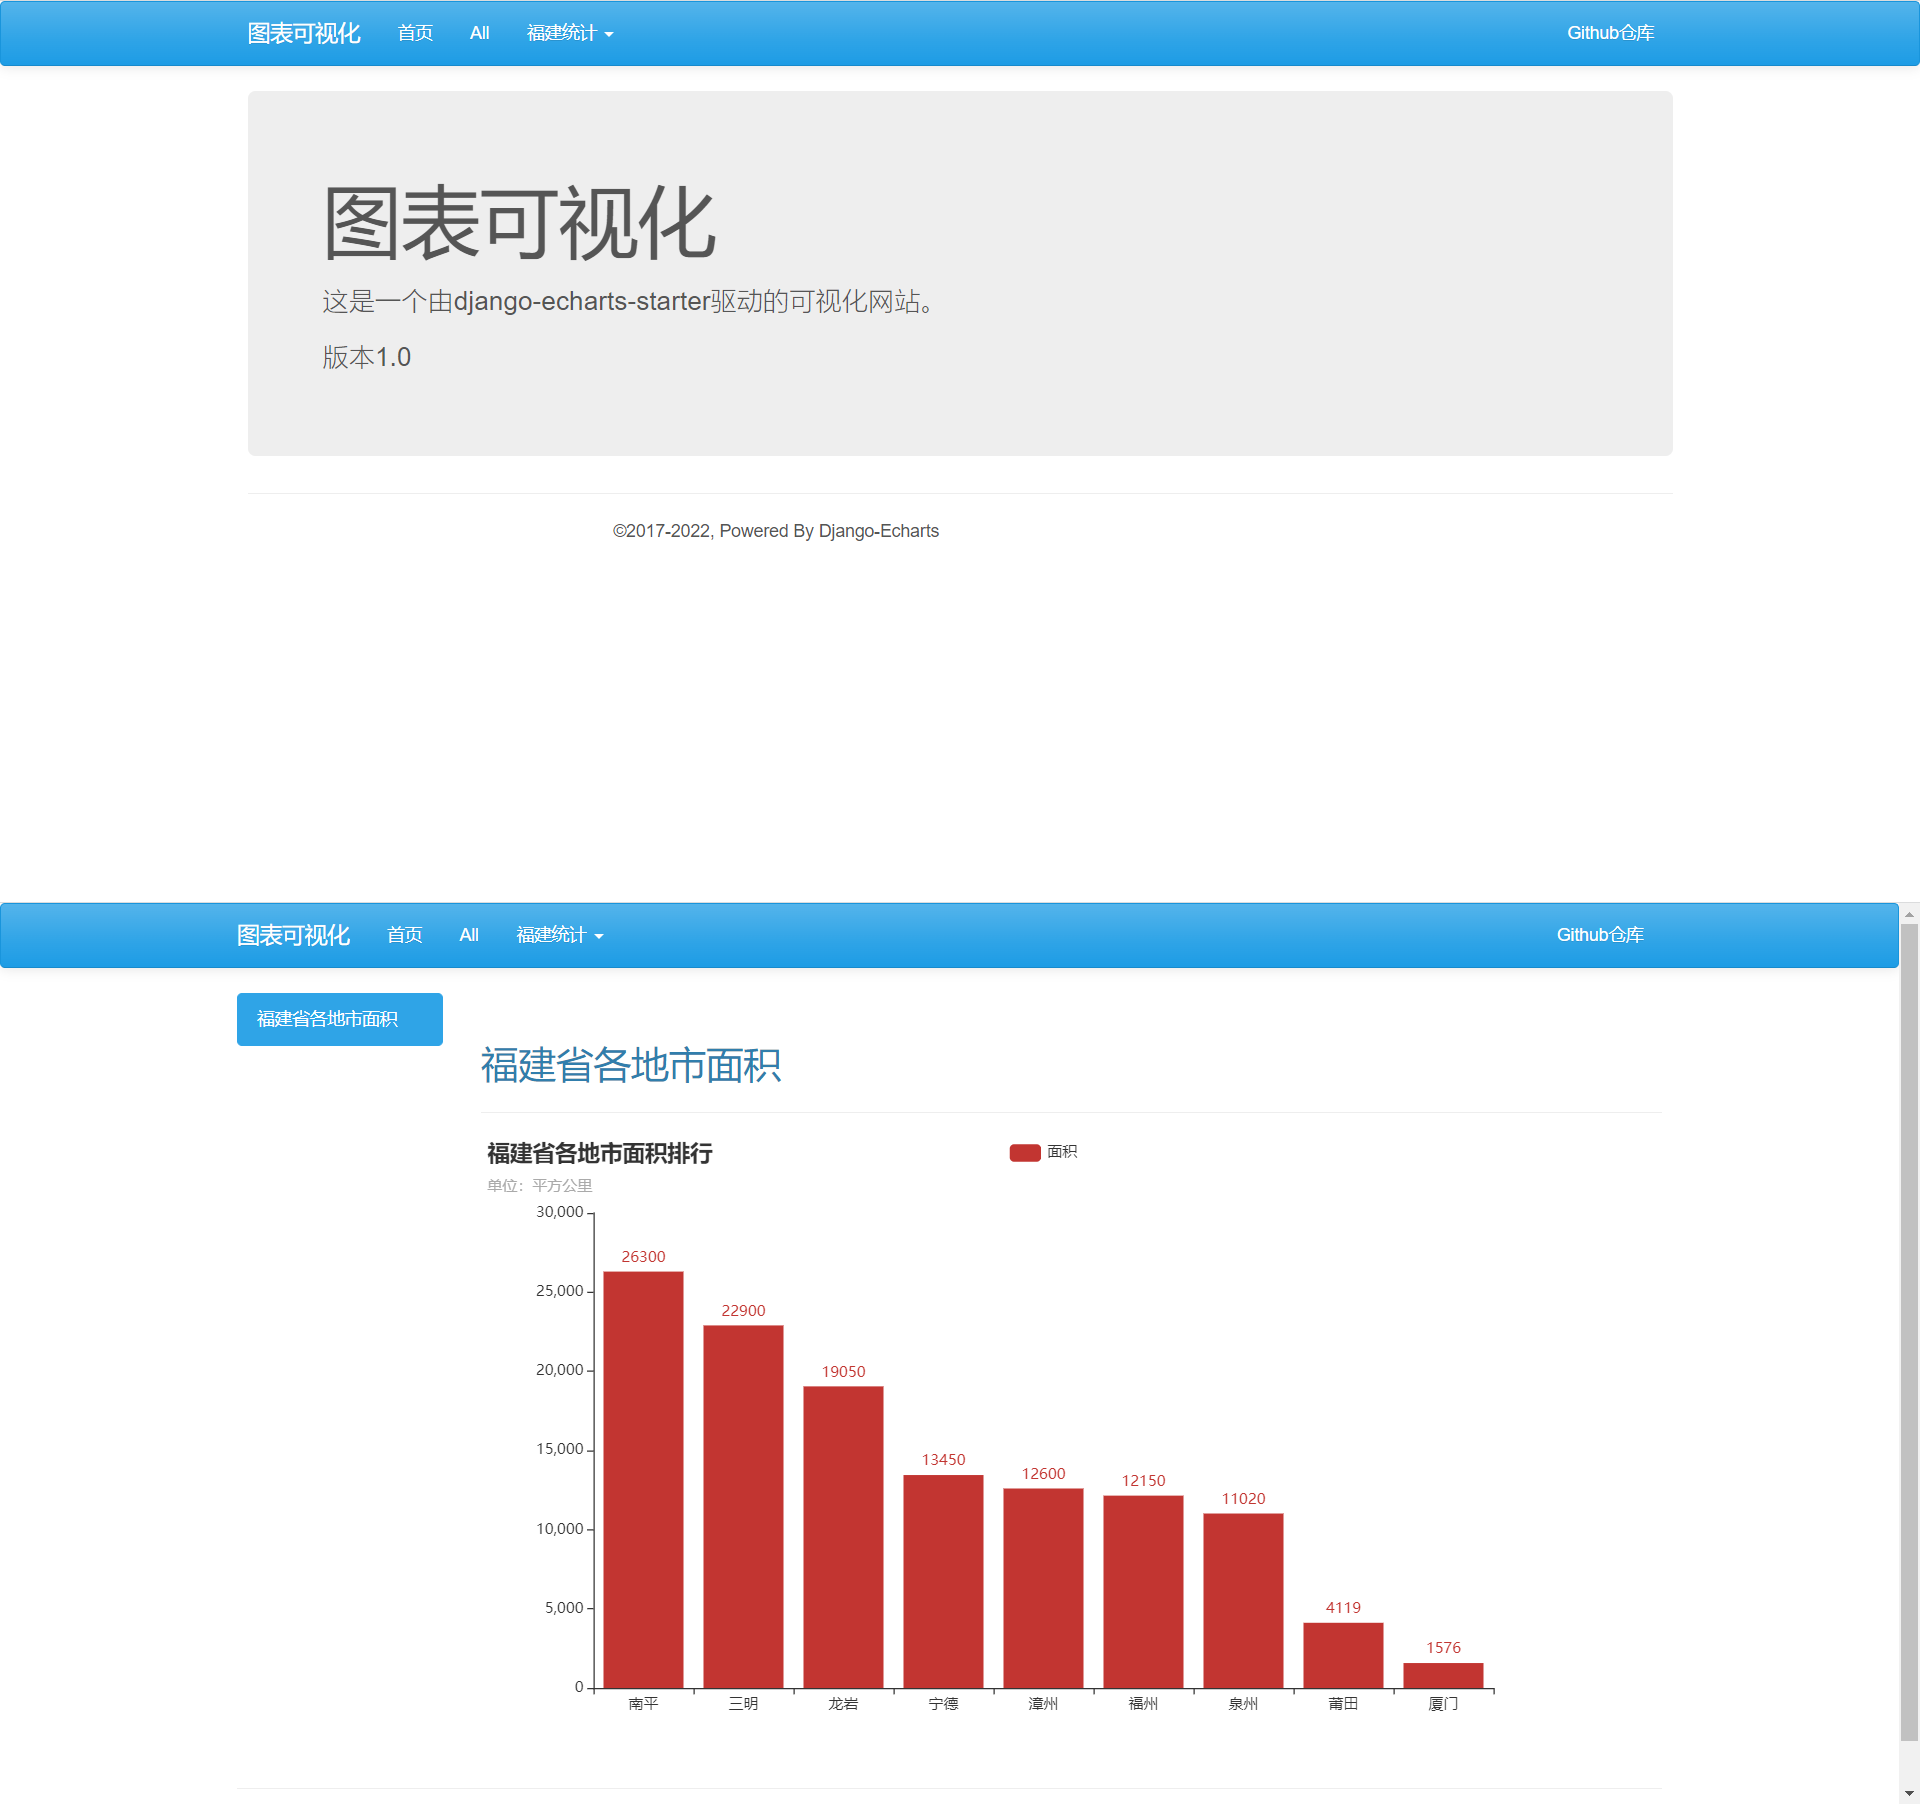
Task: Click the 南平 bar labeled 26300
Action: (x=643, y=1480)
